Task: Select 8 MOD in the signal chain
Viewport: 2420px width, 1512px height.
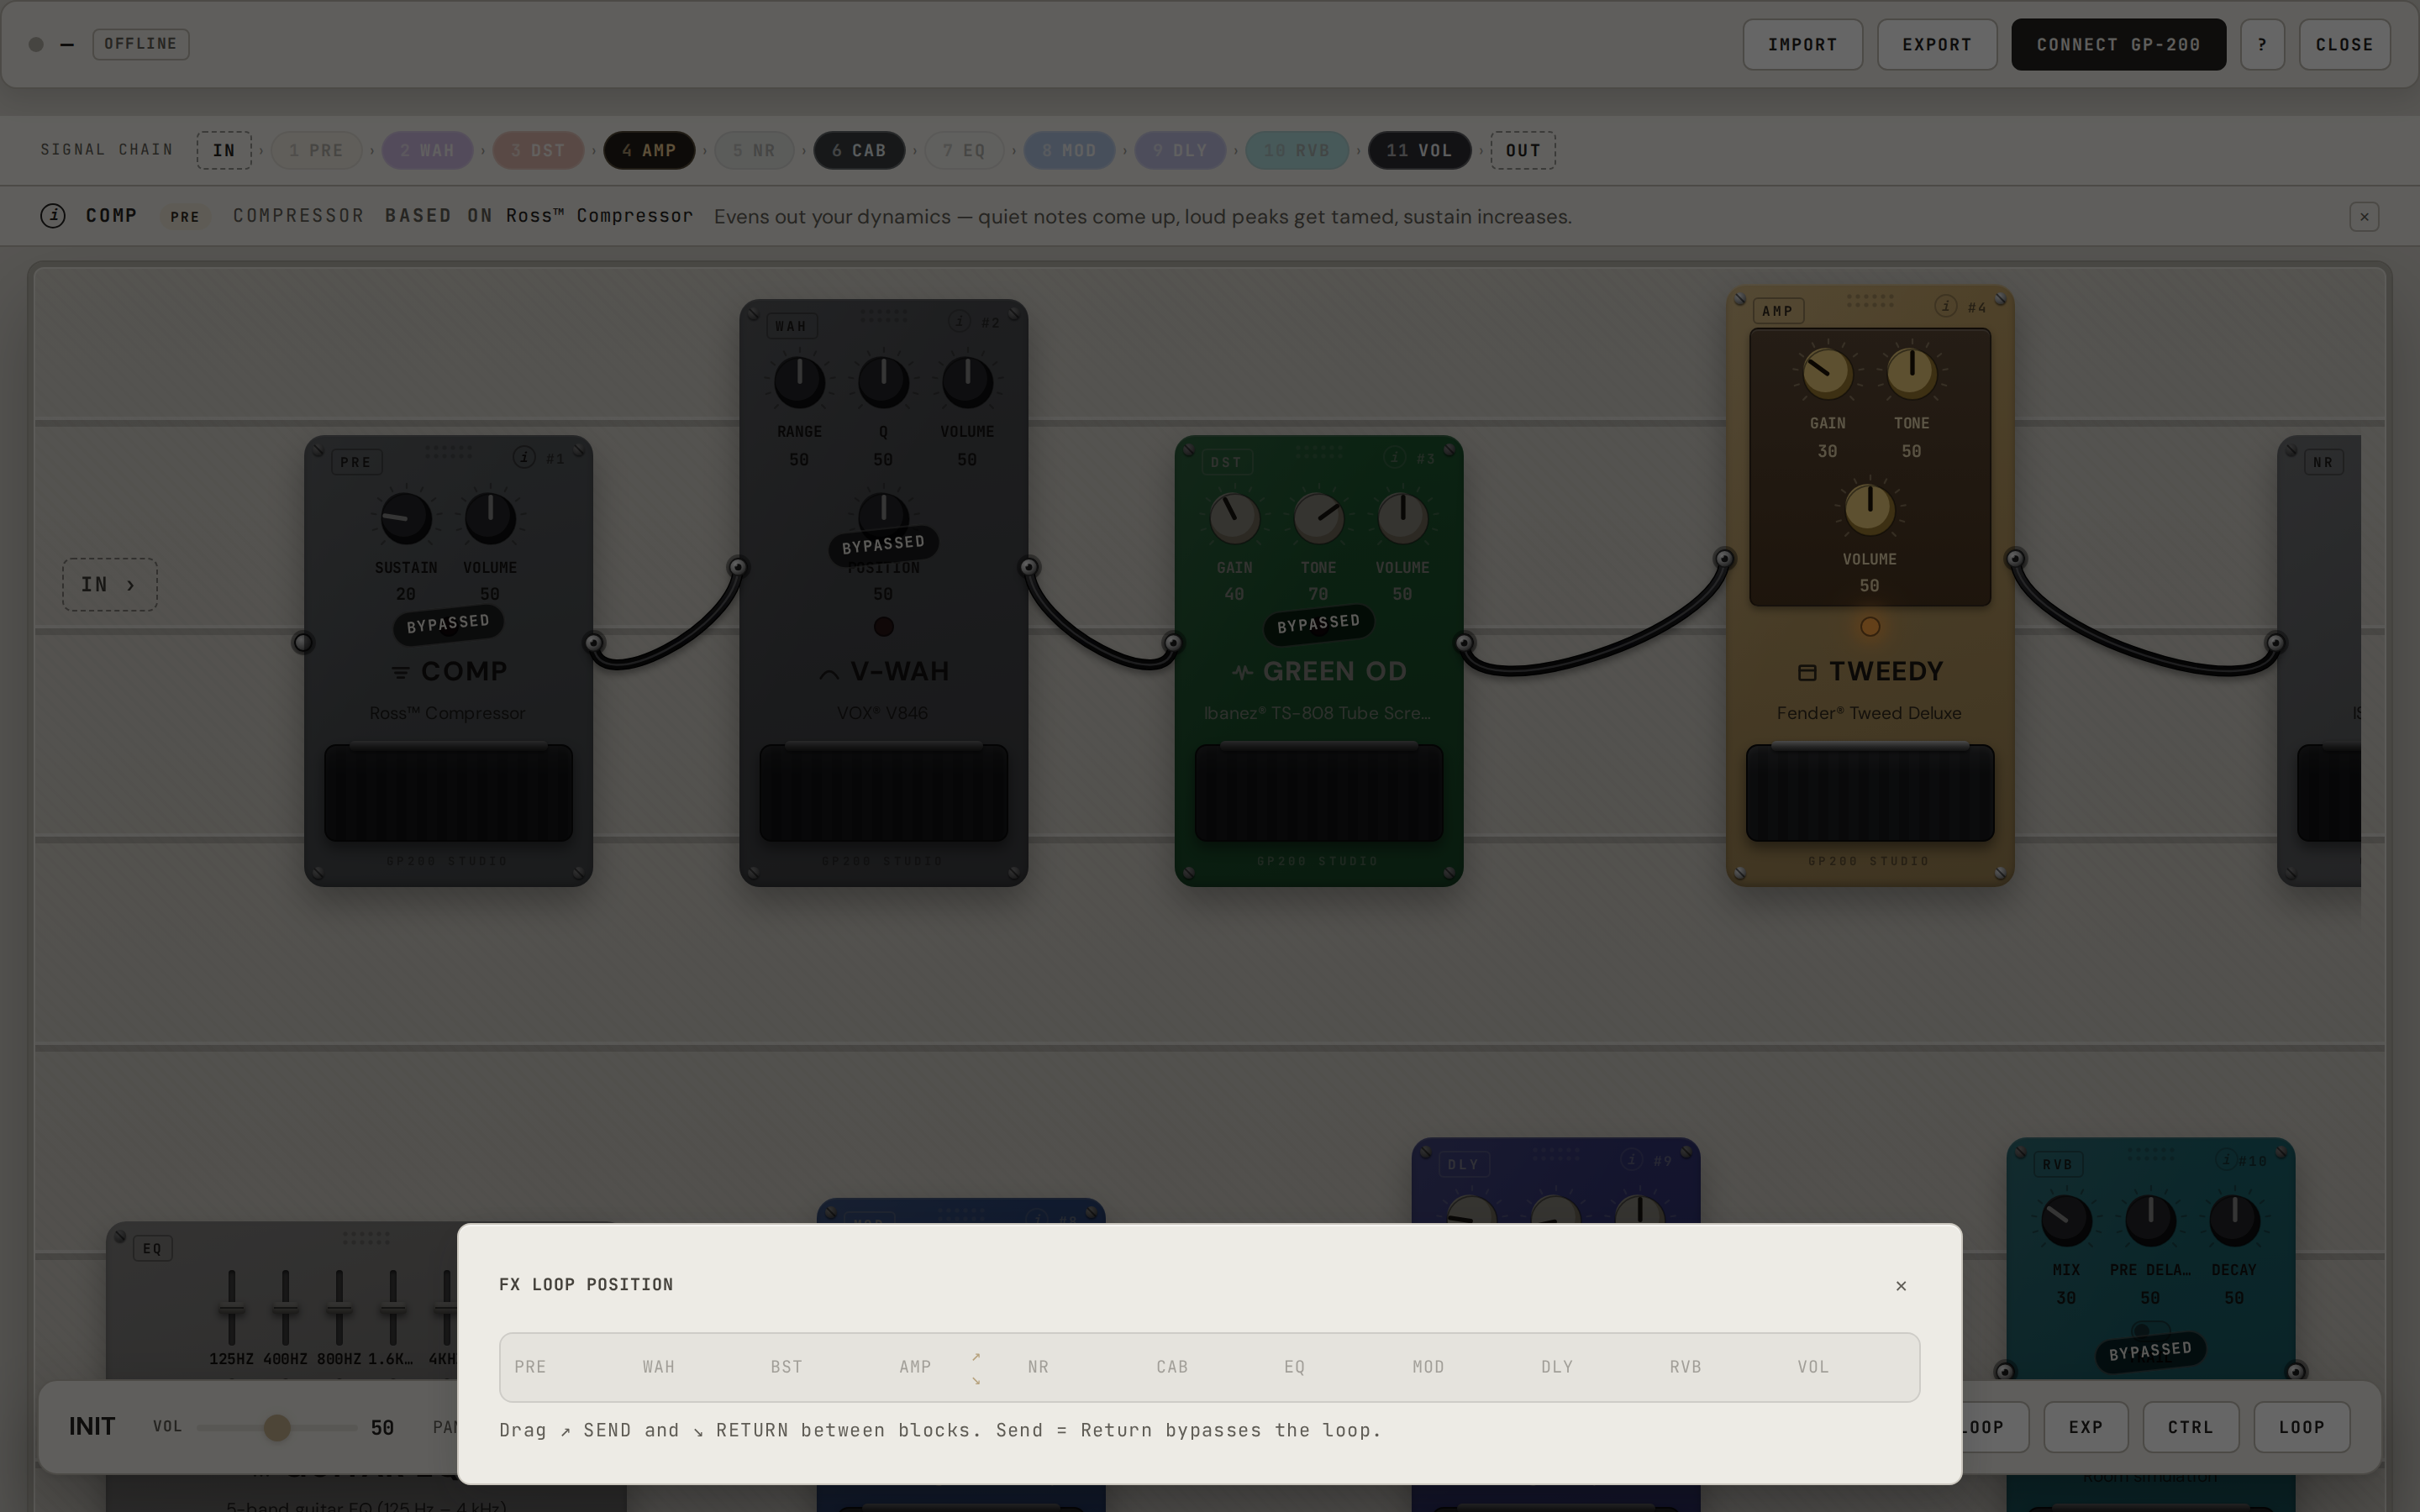Action: (1069, 150)
